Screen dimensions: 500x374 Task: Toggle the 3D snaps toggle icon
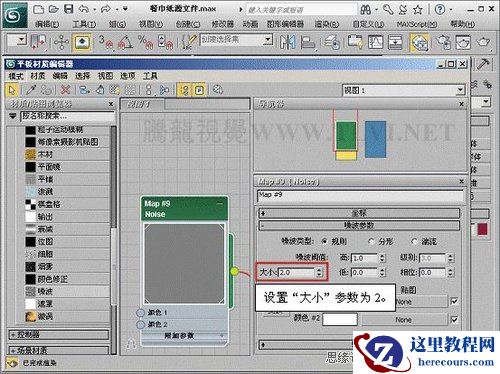pyautogui.click(x=106, y=42)
